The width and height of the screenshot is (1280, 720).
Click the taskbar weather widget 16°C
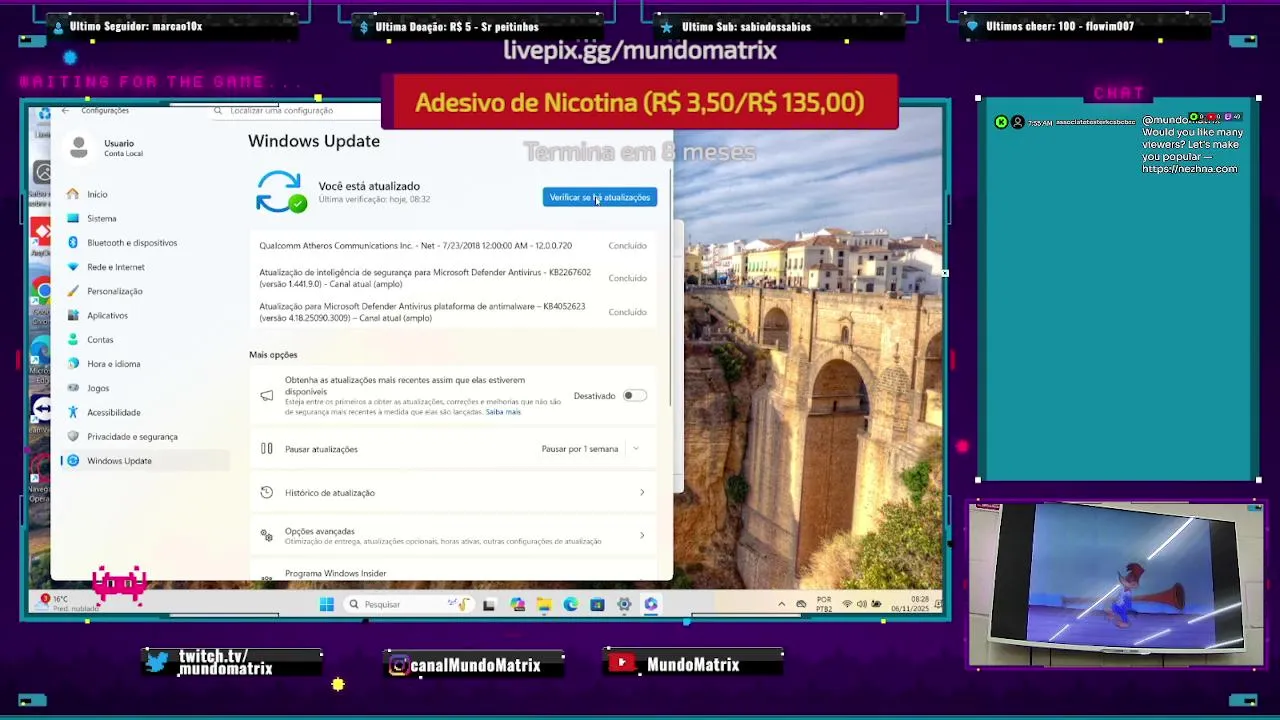69,603
